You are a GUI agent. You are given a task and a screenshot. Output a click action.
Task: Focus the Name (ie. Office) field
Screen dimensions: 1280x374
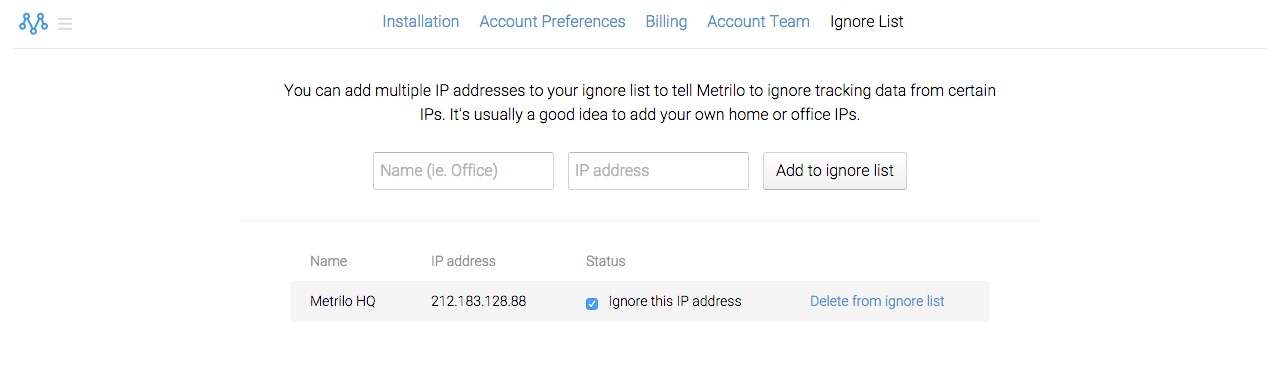pos(463,171)
